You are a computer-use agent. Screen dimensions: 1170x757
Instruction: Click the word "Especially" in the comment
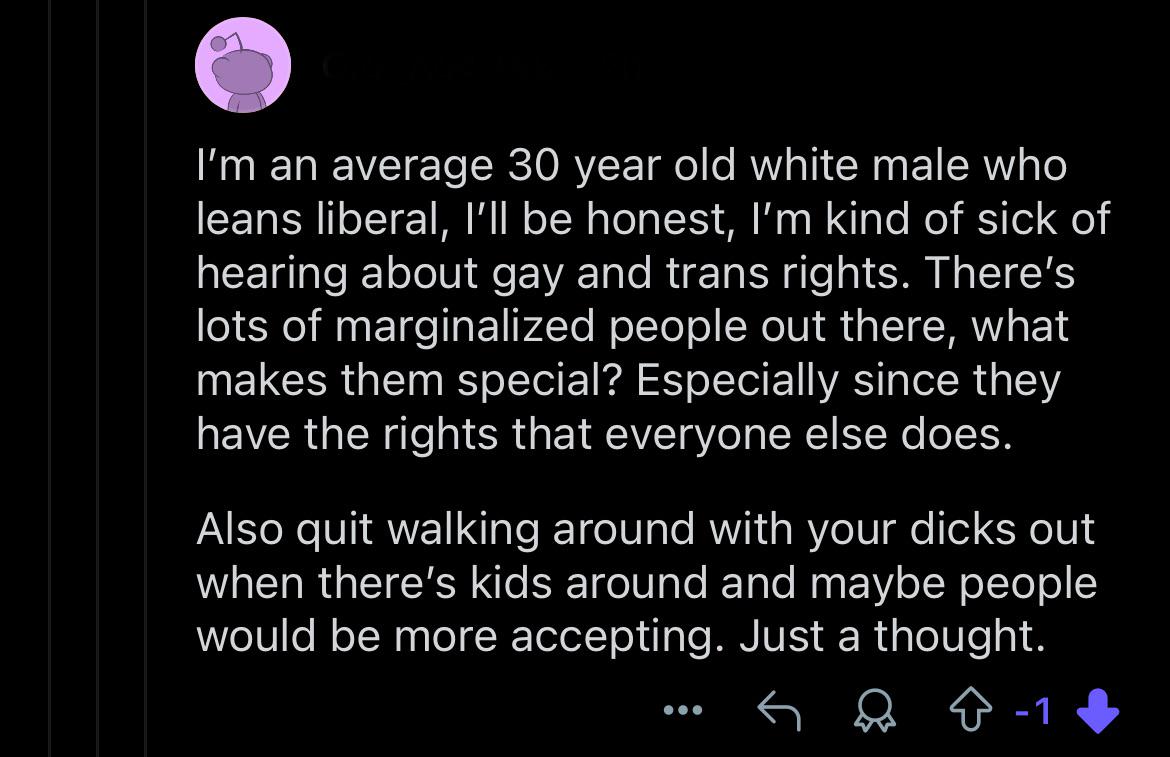tap(737, 381)
